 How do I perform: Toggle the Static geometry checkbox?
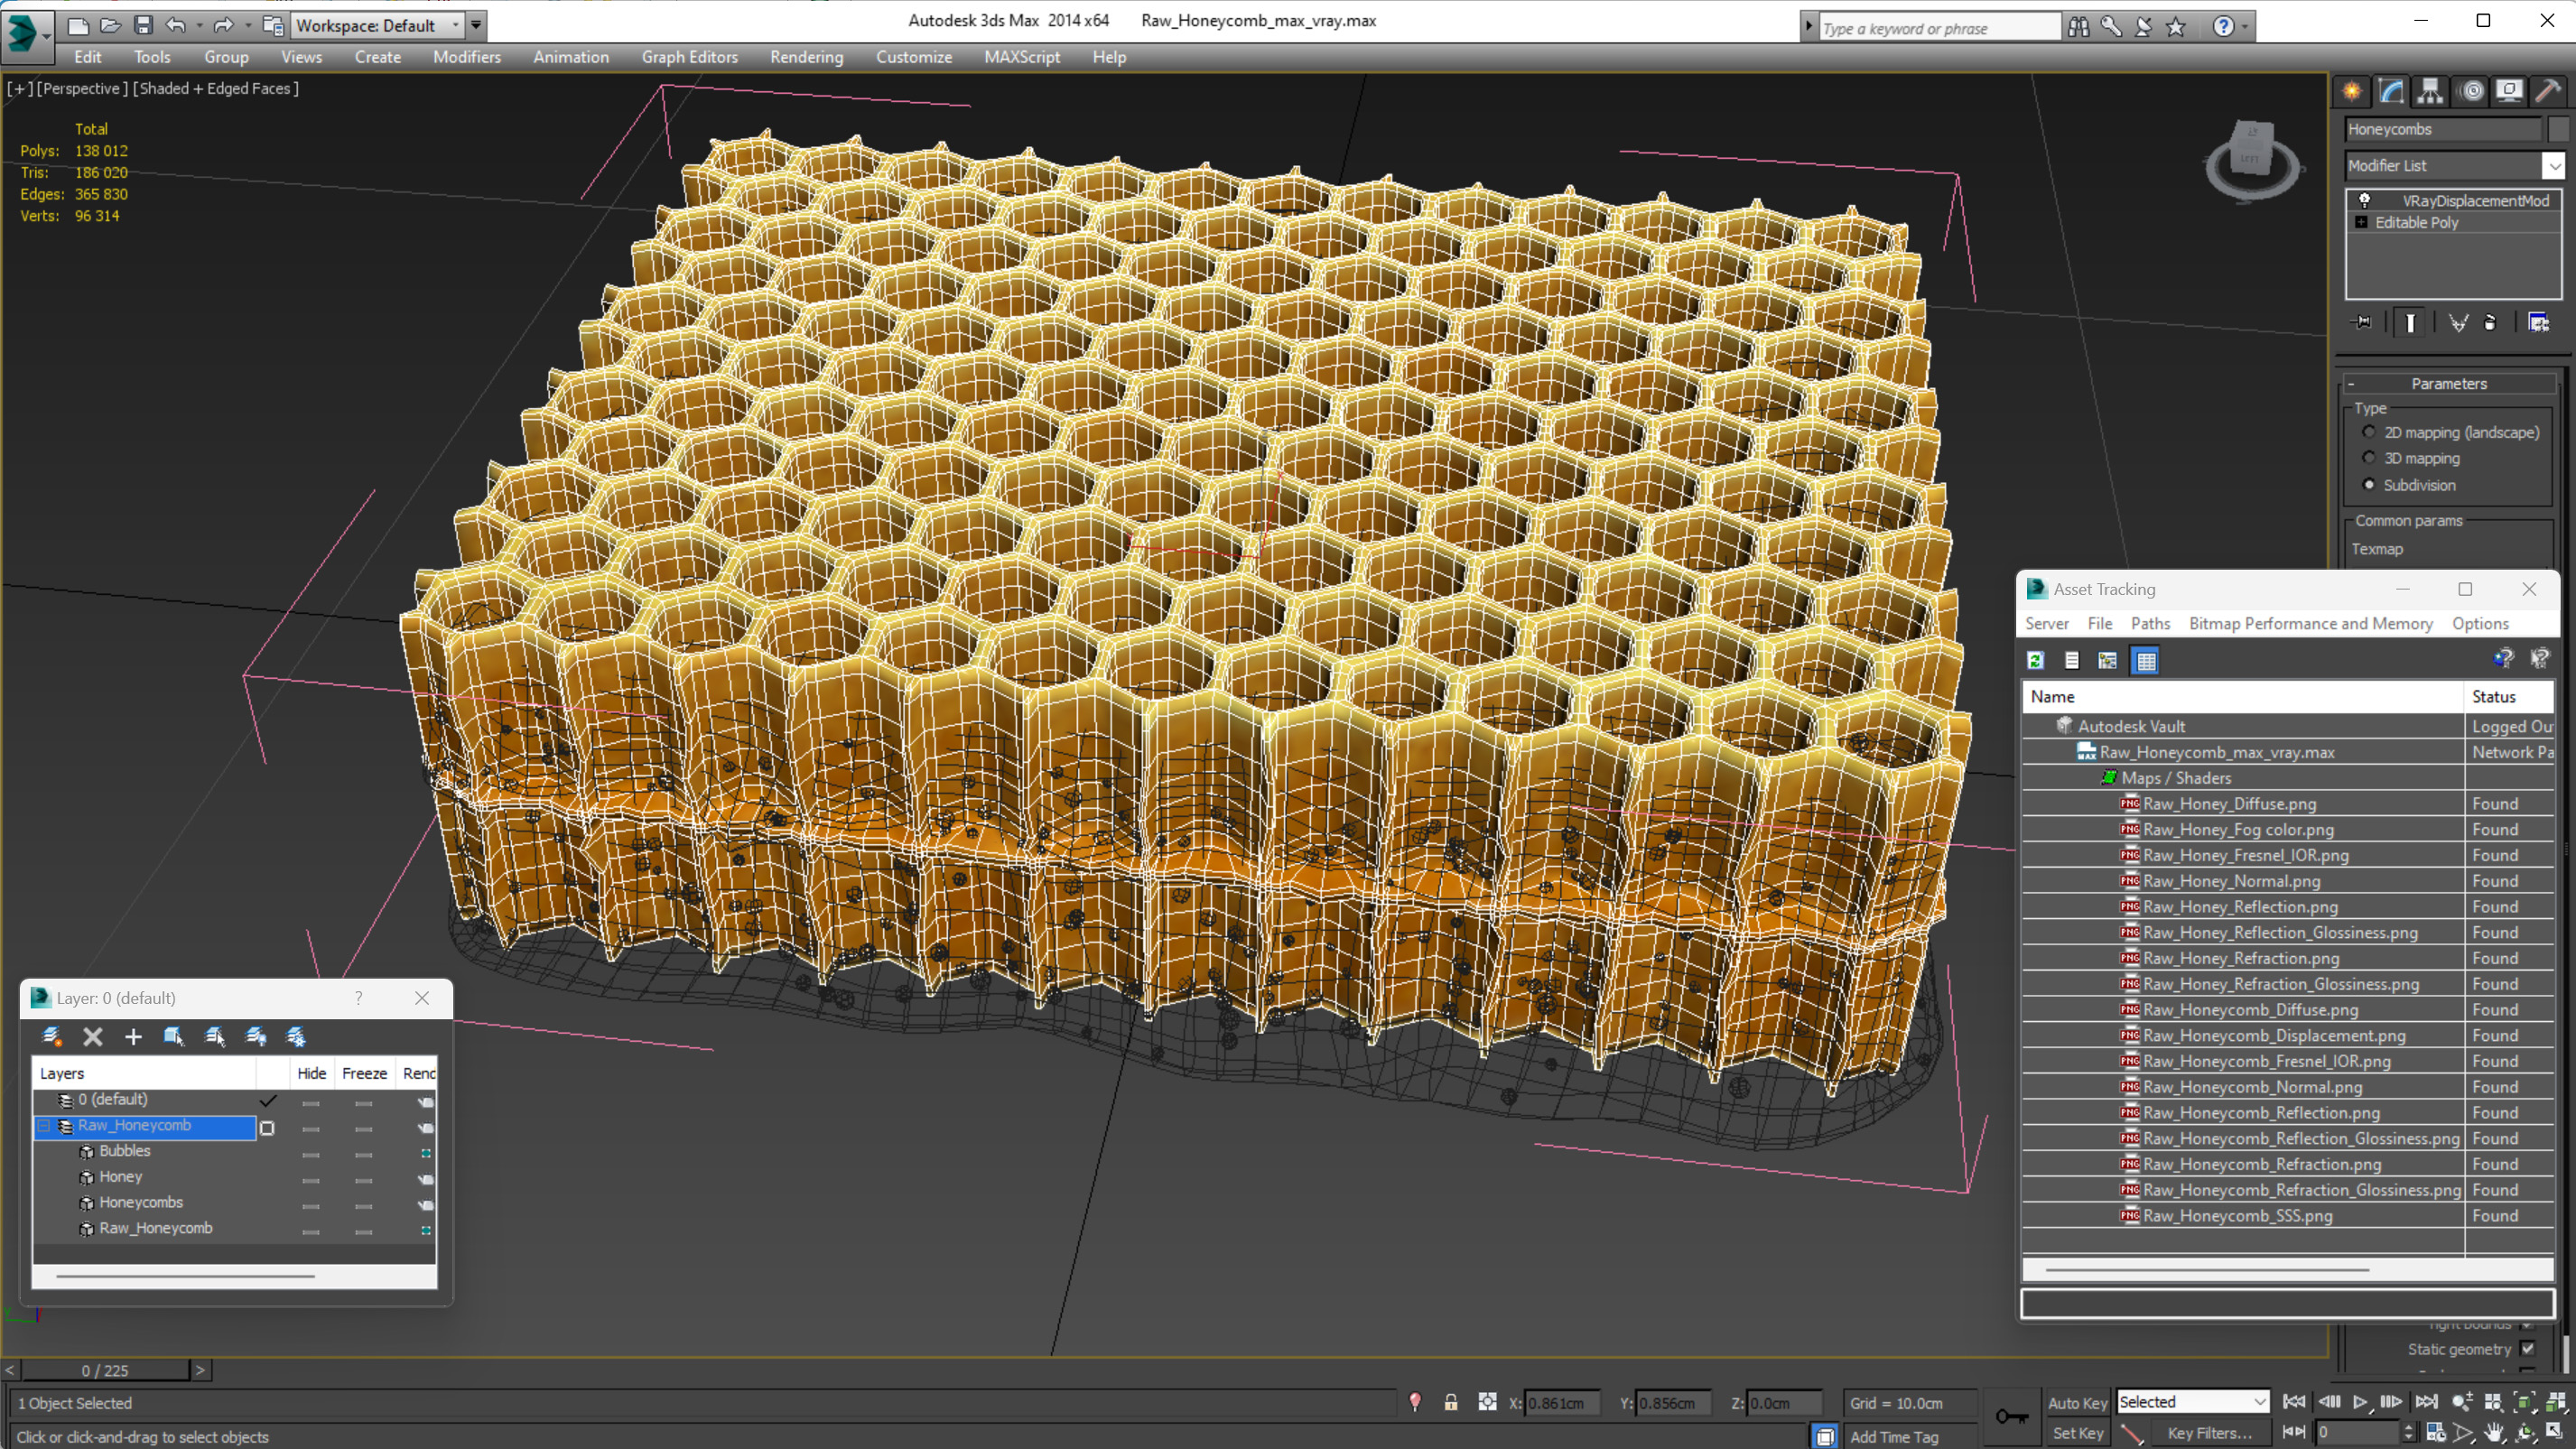[2528, 1349]
